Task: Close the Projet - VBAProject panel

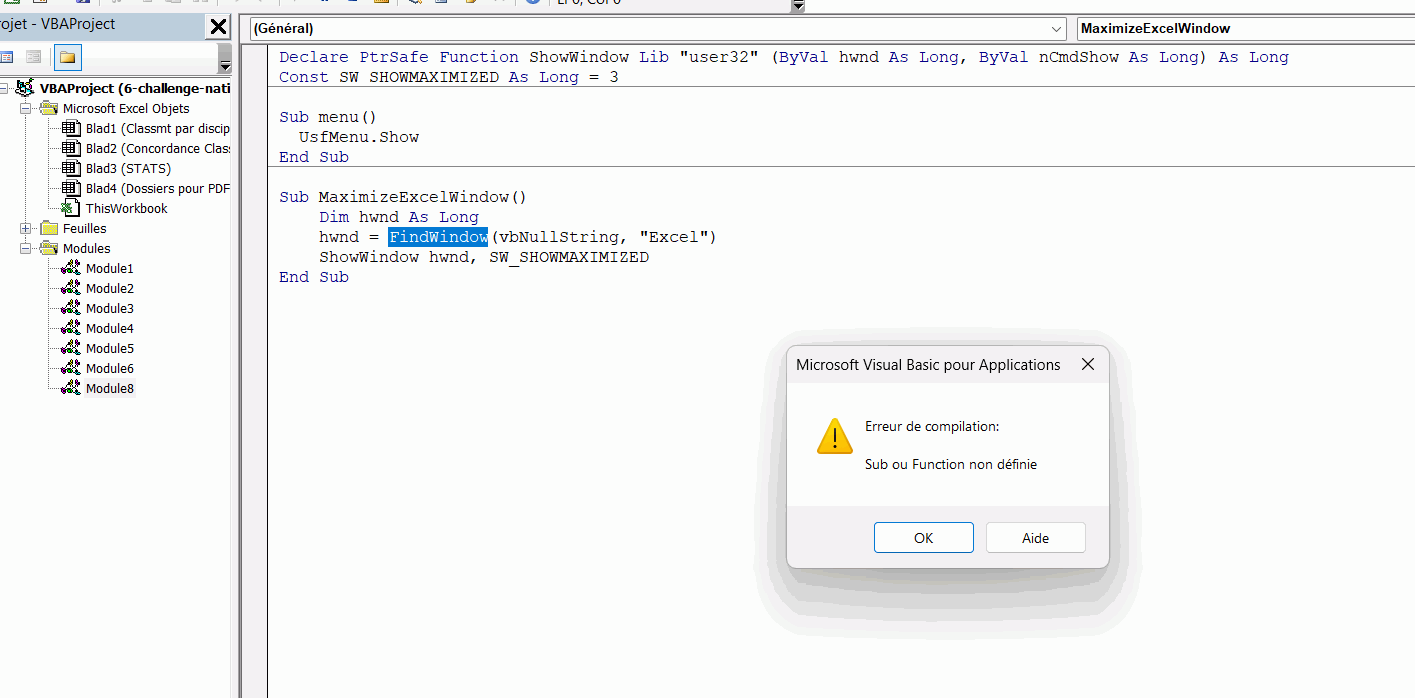Action: coord(218,27)
